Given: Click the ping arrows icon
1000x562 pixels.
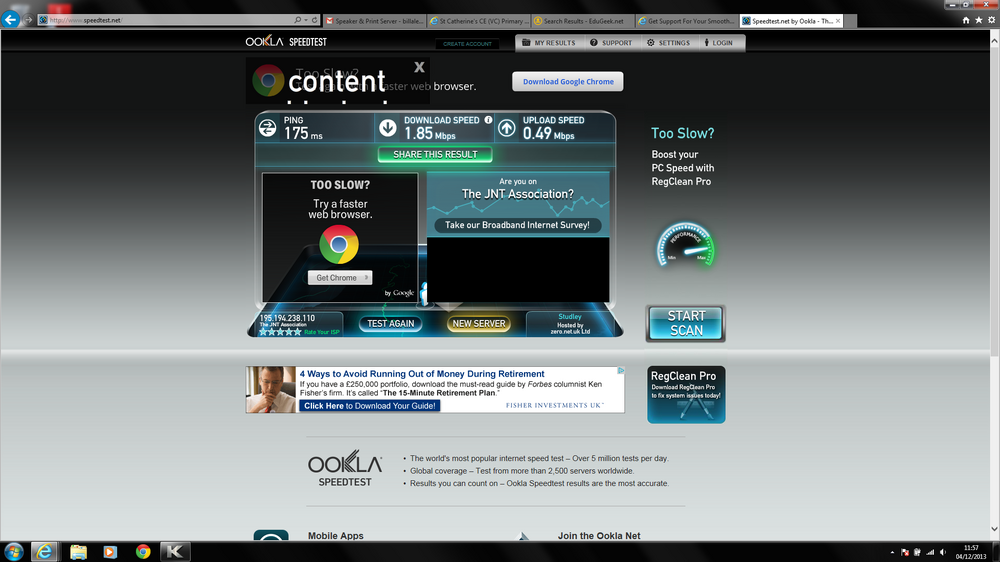Looking at the screenshot, I should 268,128.
